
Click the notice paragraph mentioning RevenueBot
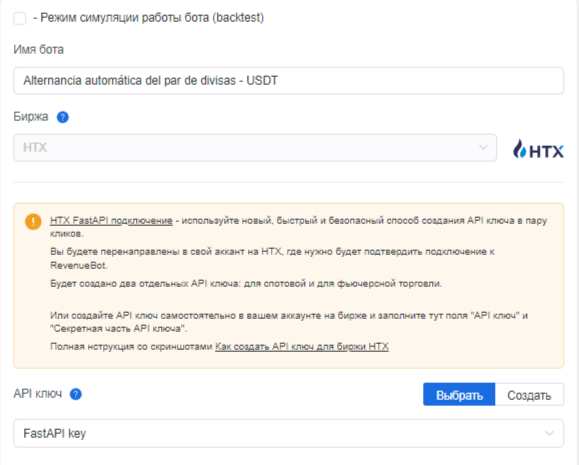[x=272, y=259]
